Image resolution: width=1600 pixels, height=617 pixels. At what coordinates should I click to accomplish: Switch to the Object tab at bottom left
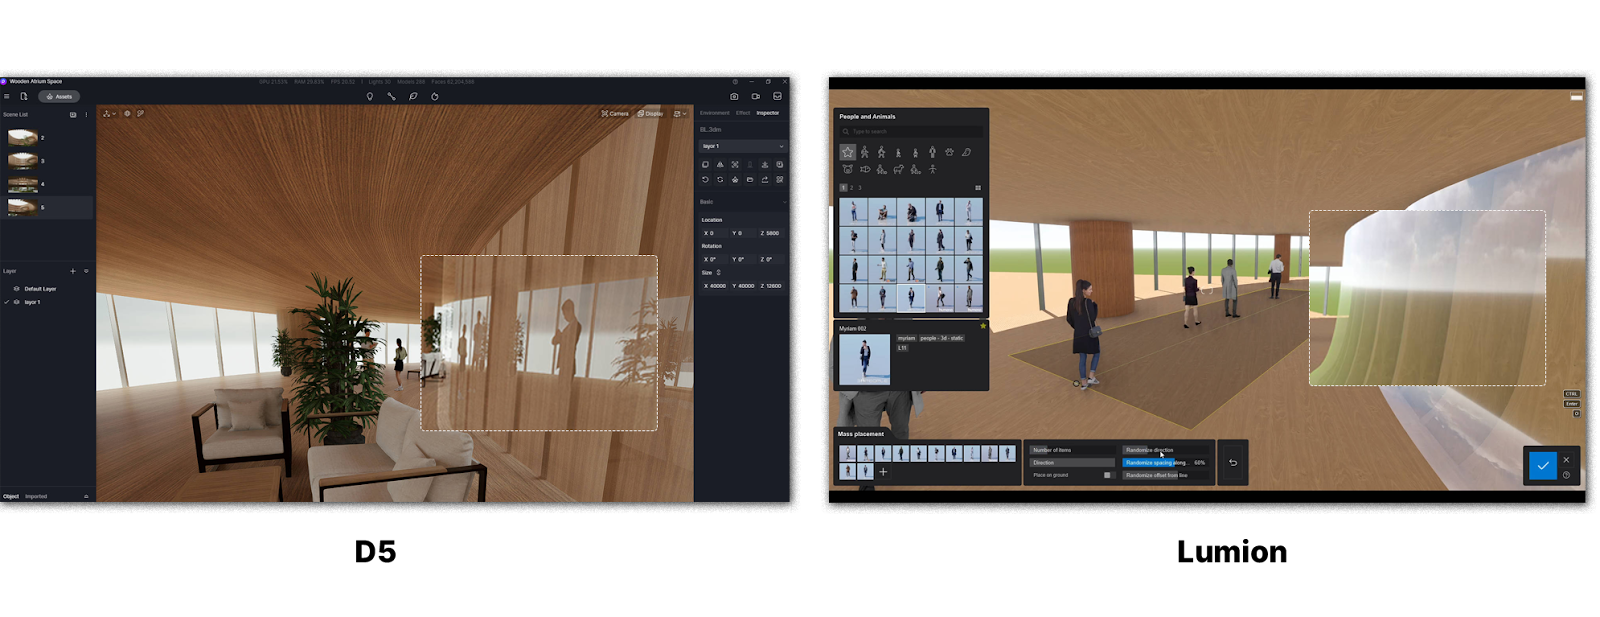pyautogui.click(x=11, y=496)
